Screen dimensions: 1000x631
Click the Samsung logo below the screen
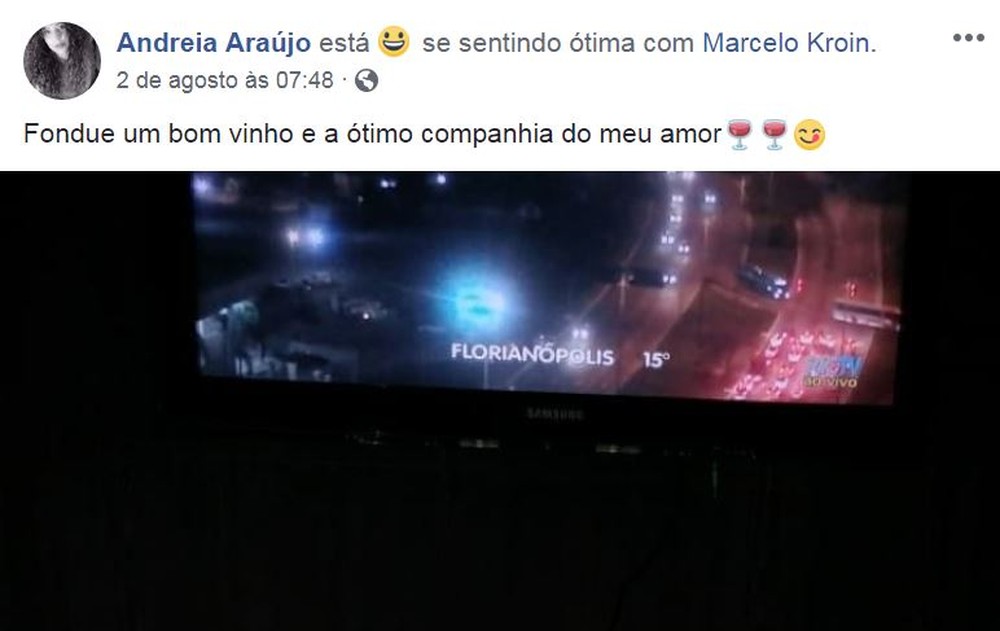click(x=555, y=415)
